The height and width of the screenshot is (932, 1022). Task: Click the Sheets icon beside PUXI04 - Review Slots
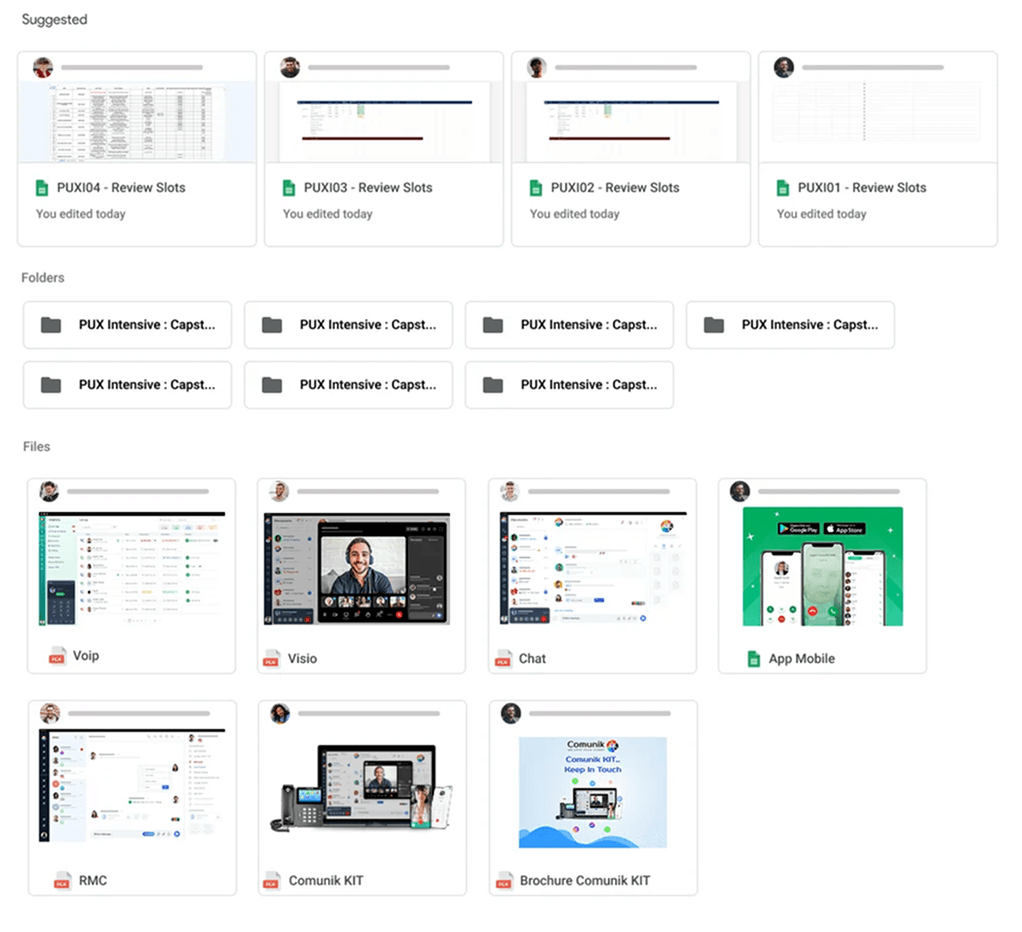[42, 188]
